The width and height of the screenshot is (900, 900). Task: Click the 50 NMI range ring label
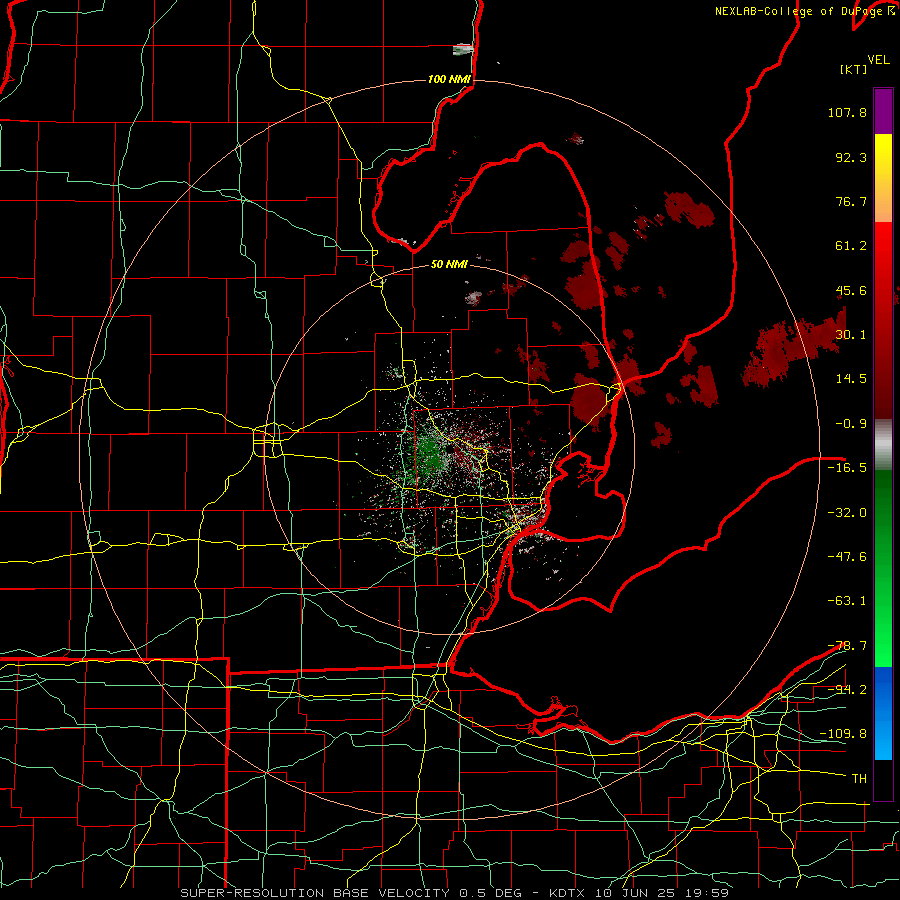tap(449, 264)
